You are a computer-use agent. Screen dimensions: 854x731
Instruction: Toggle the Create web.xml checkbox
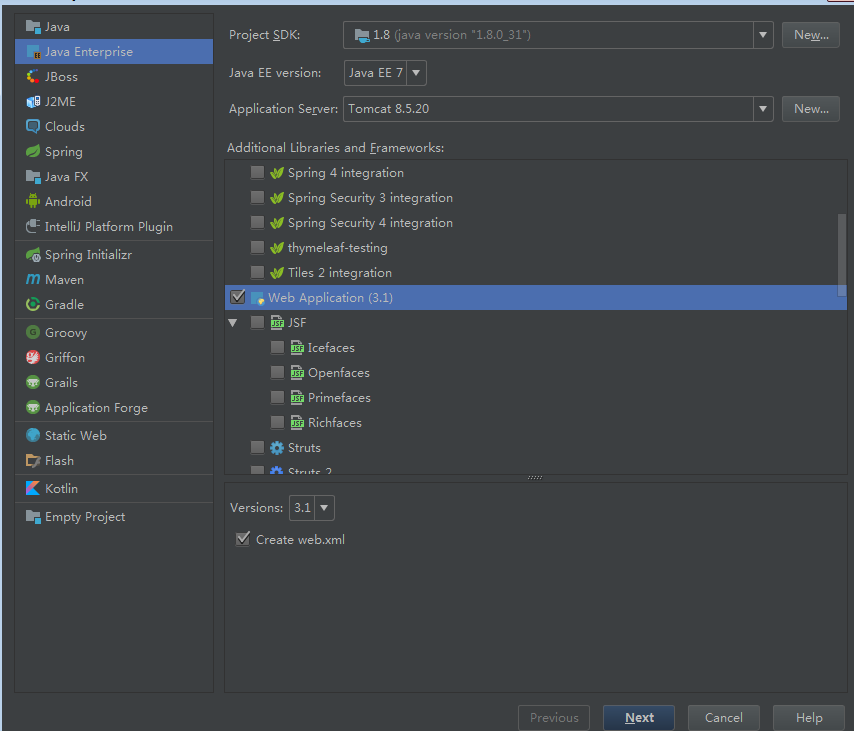coord(243,539)
